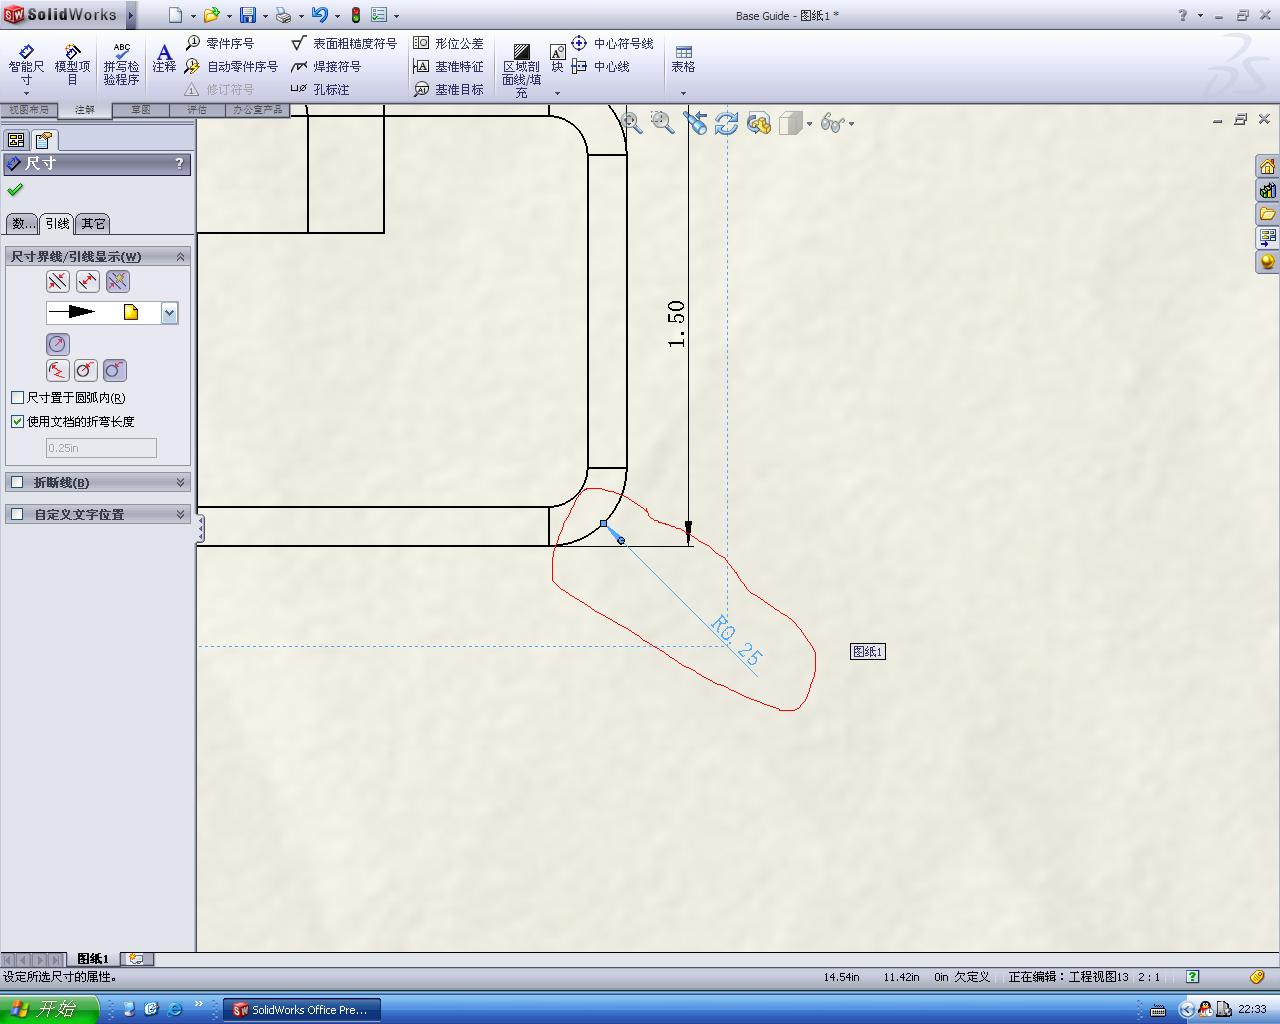Open the Display Style cube icon

pyautogui.click(x=791, y=122)
